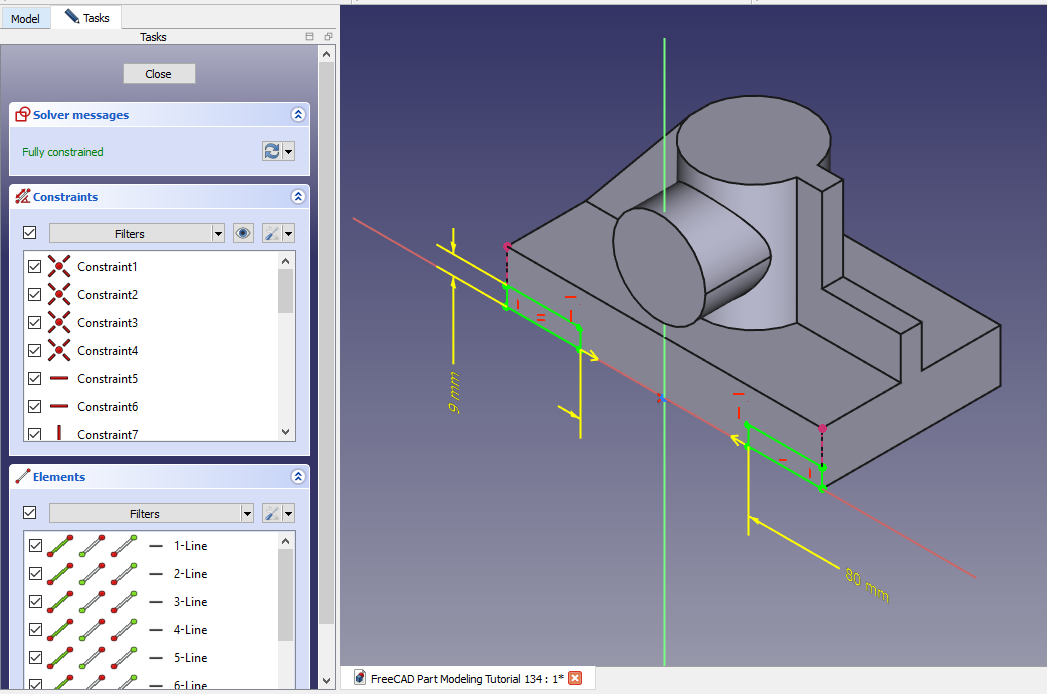Click the Close button
The image size is (1047, 694).
click(x=159, y=74)
